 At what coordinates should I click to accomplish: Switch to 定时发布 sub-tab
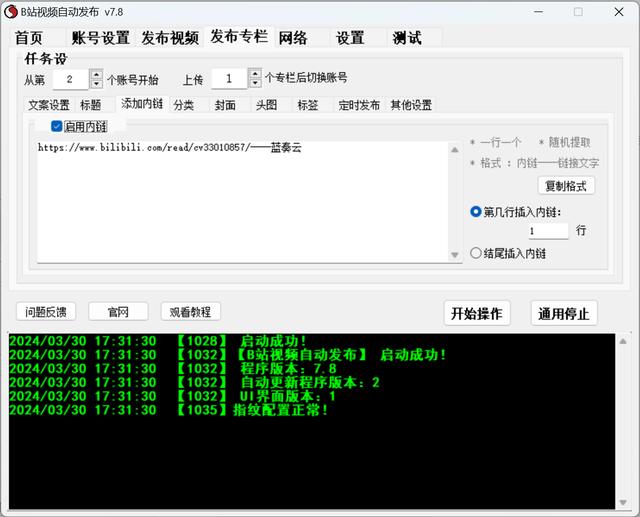click(x=359, y=105)
